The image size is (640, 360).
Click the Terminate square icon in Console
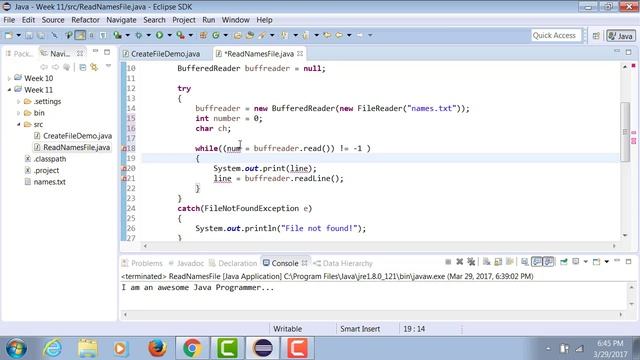pos(448,262)
